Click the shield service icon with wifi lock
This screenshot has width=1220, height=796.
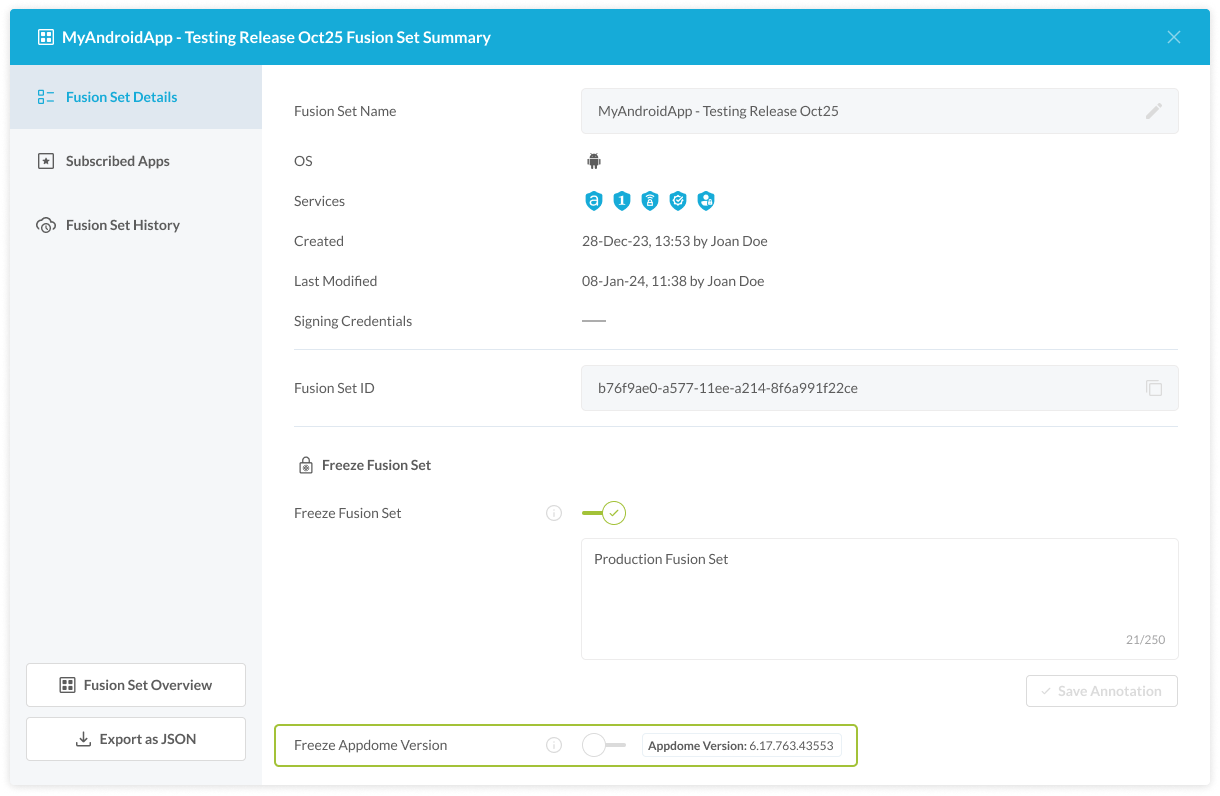click(x=650, y=201)
